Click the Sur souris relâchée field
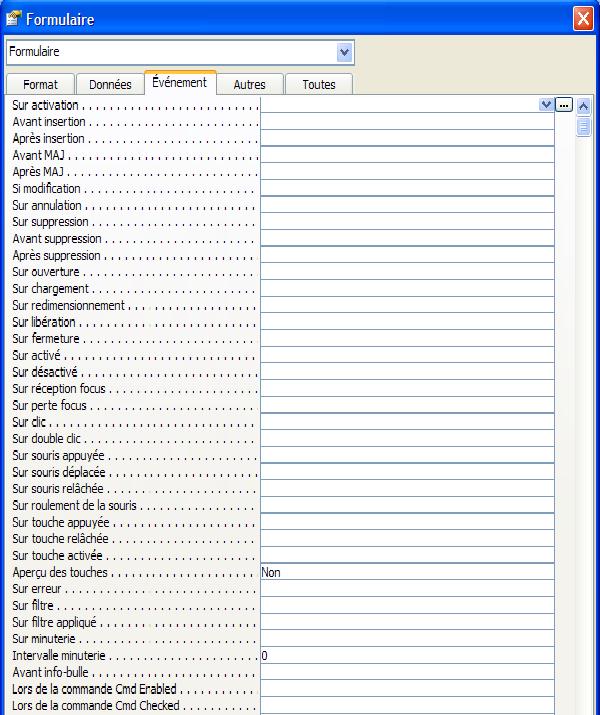 click(407, 489)
